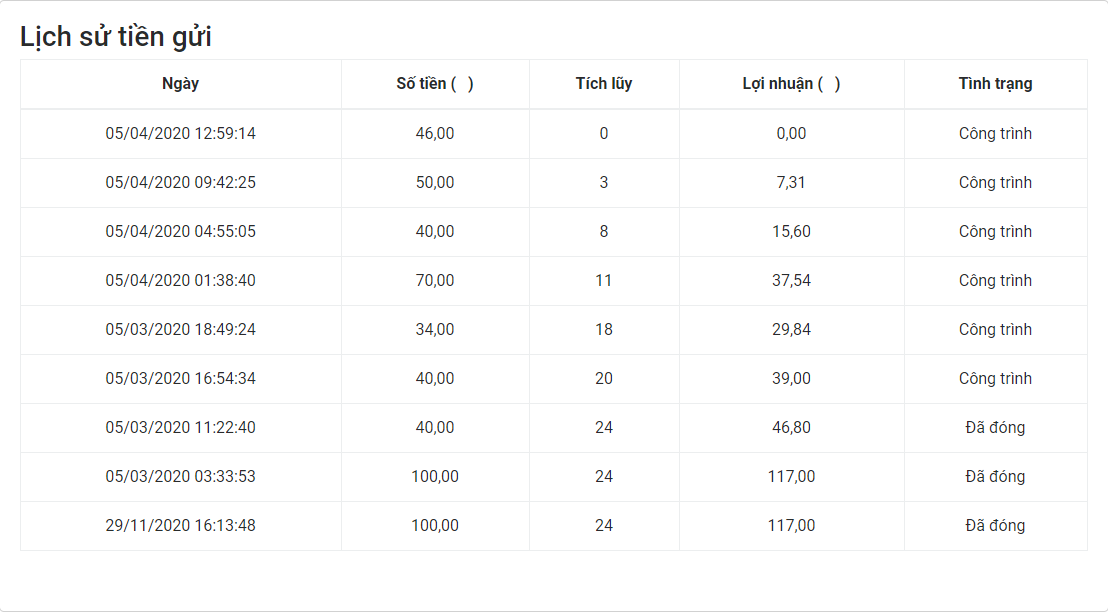
Task: Select "Đã đóng" status for 29/11/2020 deposit
Action: [995, 525]
